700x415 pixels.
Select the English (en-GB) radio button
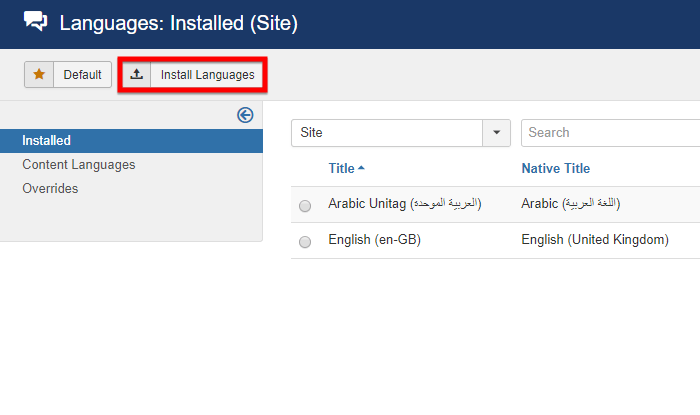click(305, 242)
